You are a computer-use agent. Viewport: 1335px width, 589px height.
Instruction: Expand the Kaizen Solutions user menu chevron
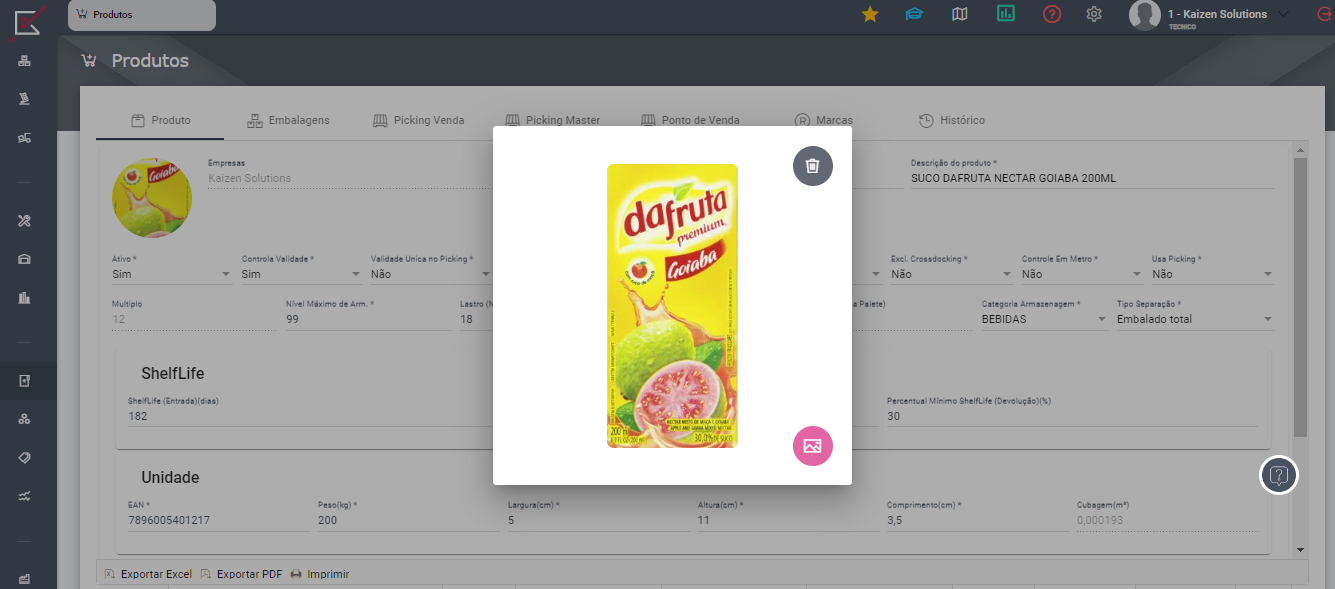point(1284,14)
